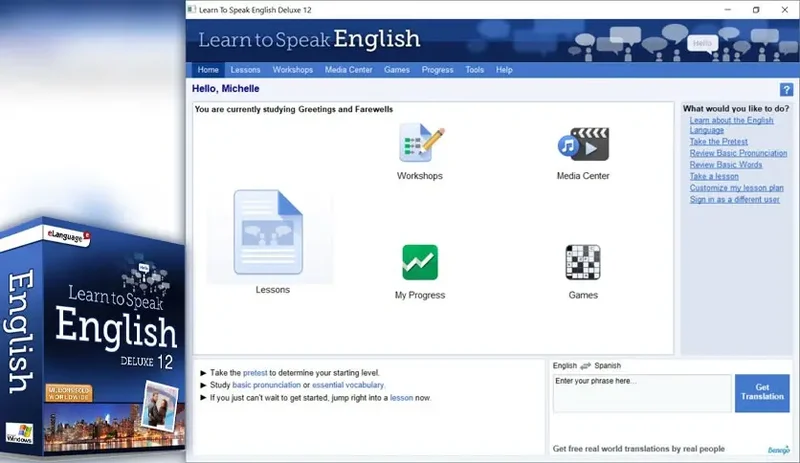Click the Enter your phrase here field

click(x=642, y=393)
